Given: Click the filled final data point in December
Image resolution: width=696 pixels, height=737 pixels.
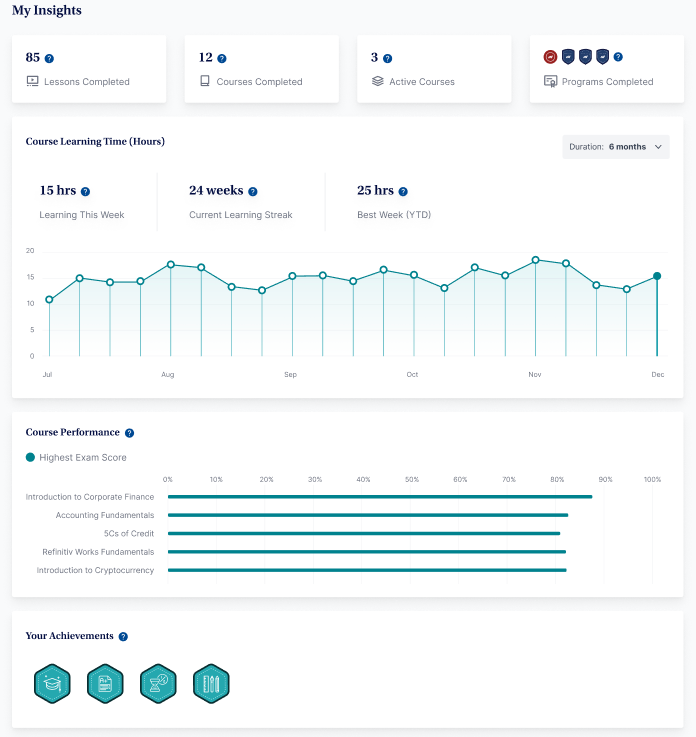Looking at the screenshot, I should pos(657,276).
